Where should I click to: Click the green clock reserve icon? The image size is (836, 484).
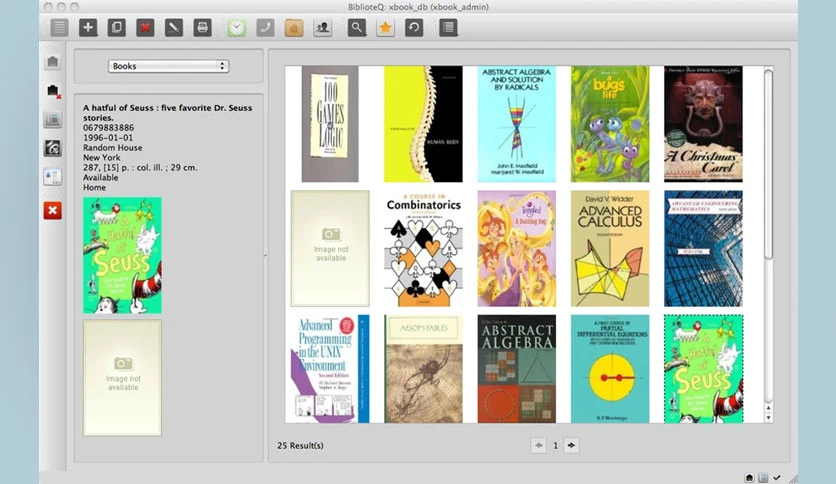pos(237,27)
